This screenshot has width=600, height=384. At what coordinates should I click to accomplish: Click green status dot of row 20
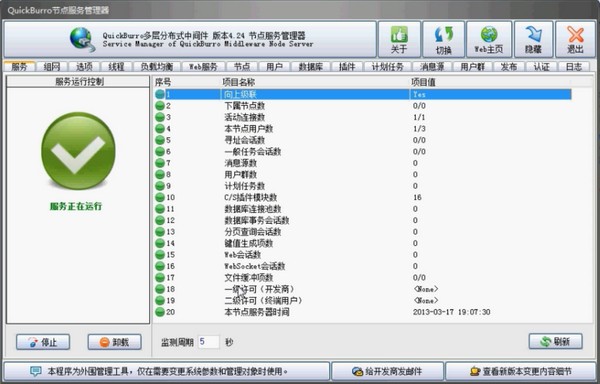tap(160, 312)
